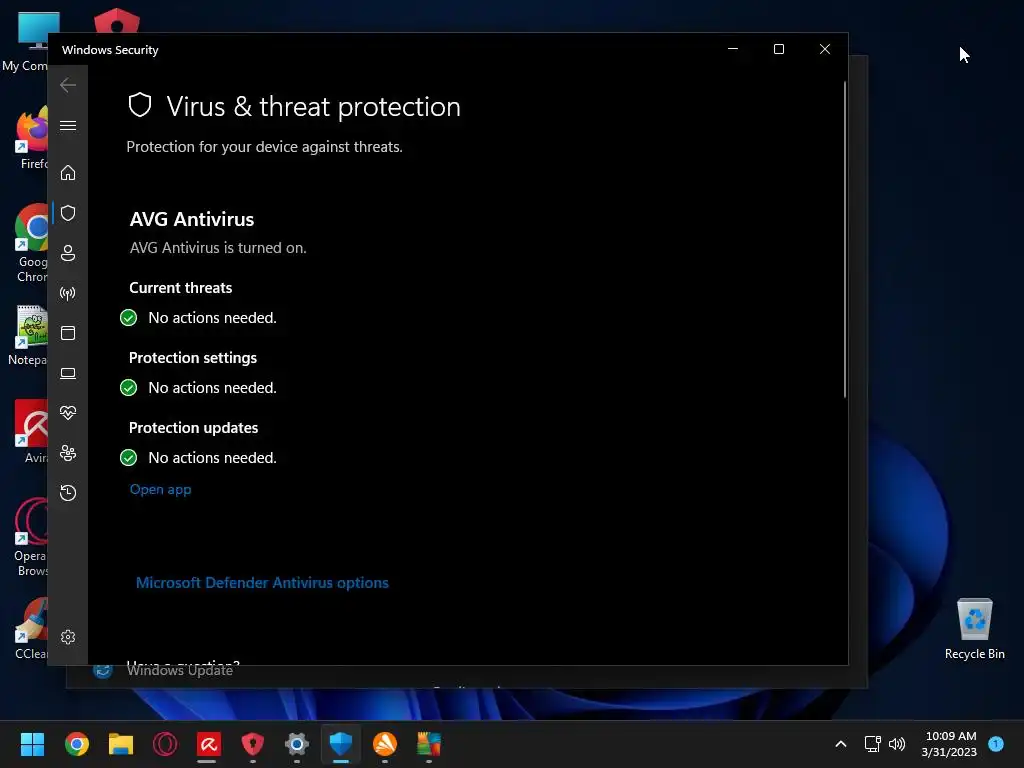Go to Home in the sidebar

[x=68, y=173]
